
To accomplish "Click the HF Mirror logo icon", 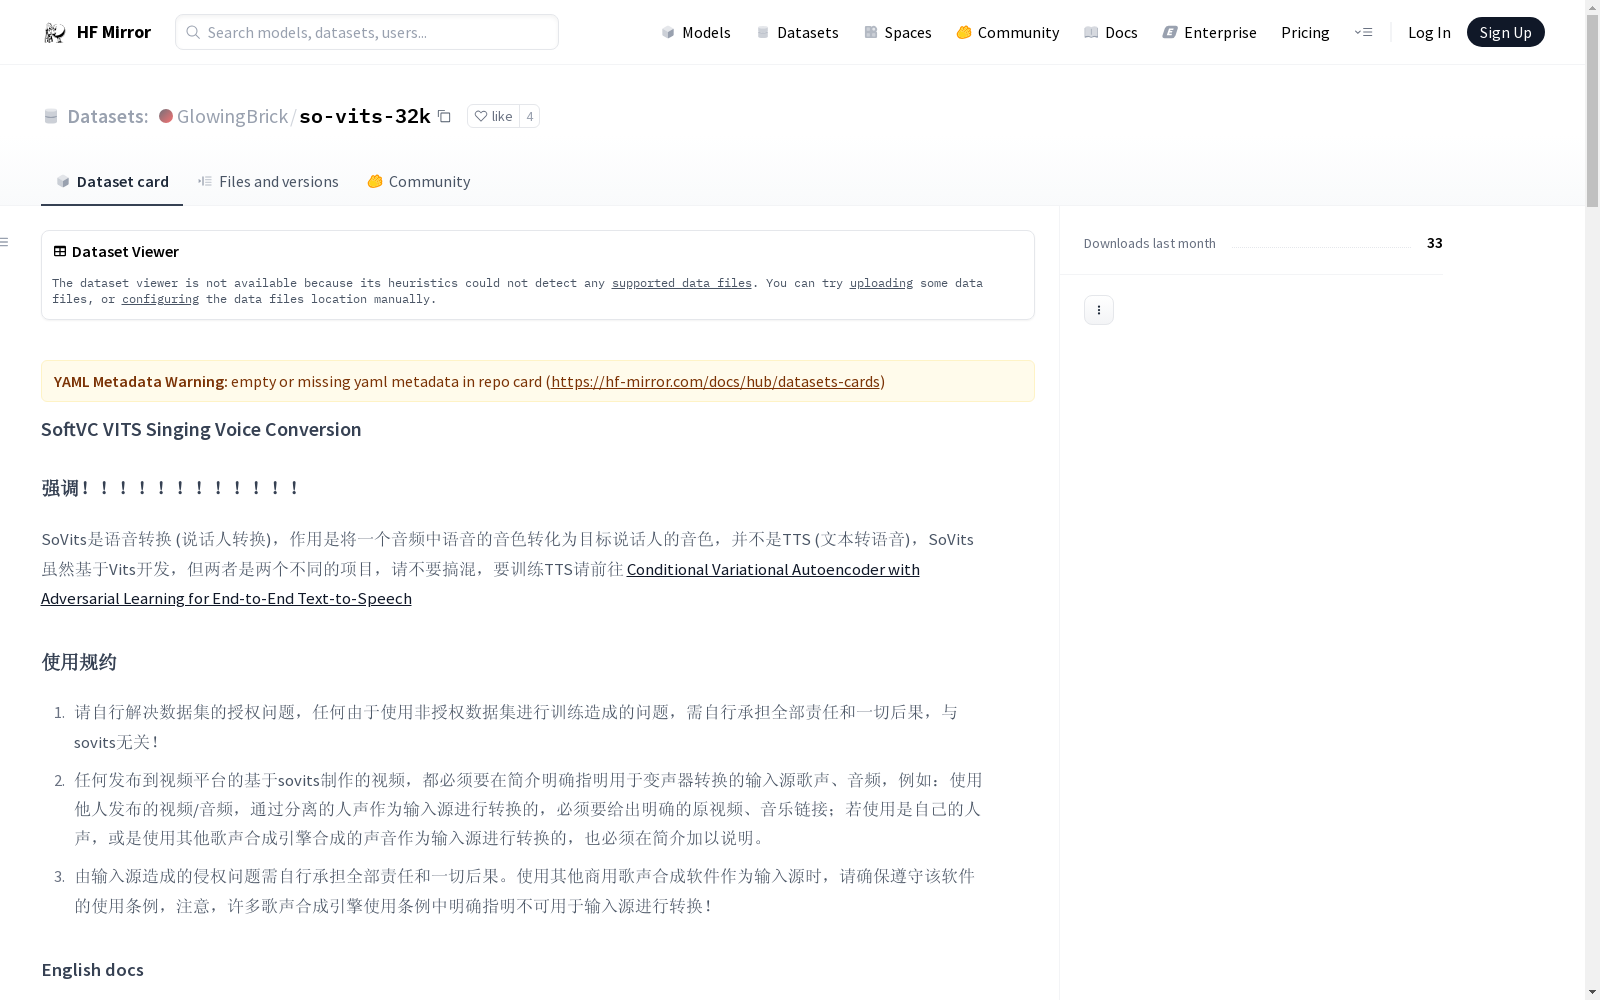I will click(54, 33).
